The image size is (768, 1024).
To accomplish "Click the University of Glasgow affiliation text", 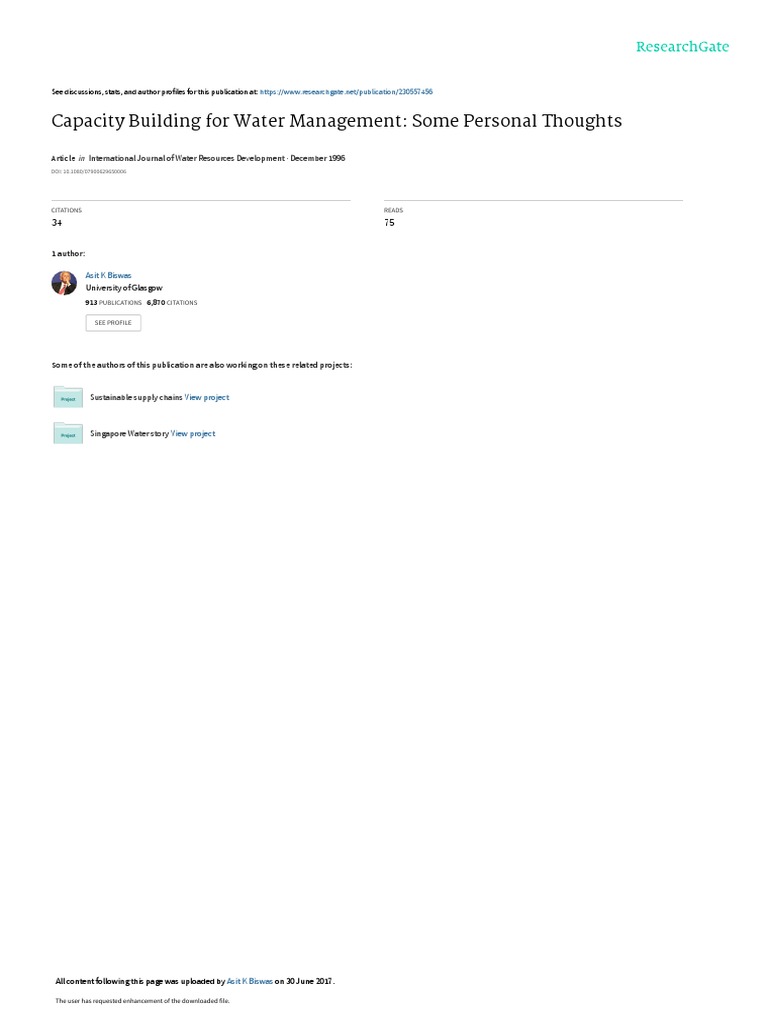I will point(124,288).
